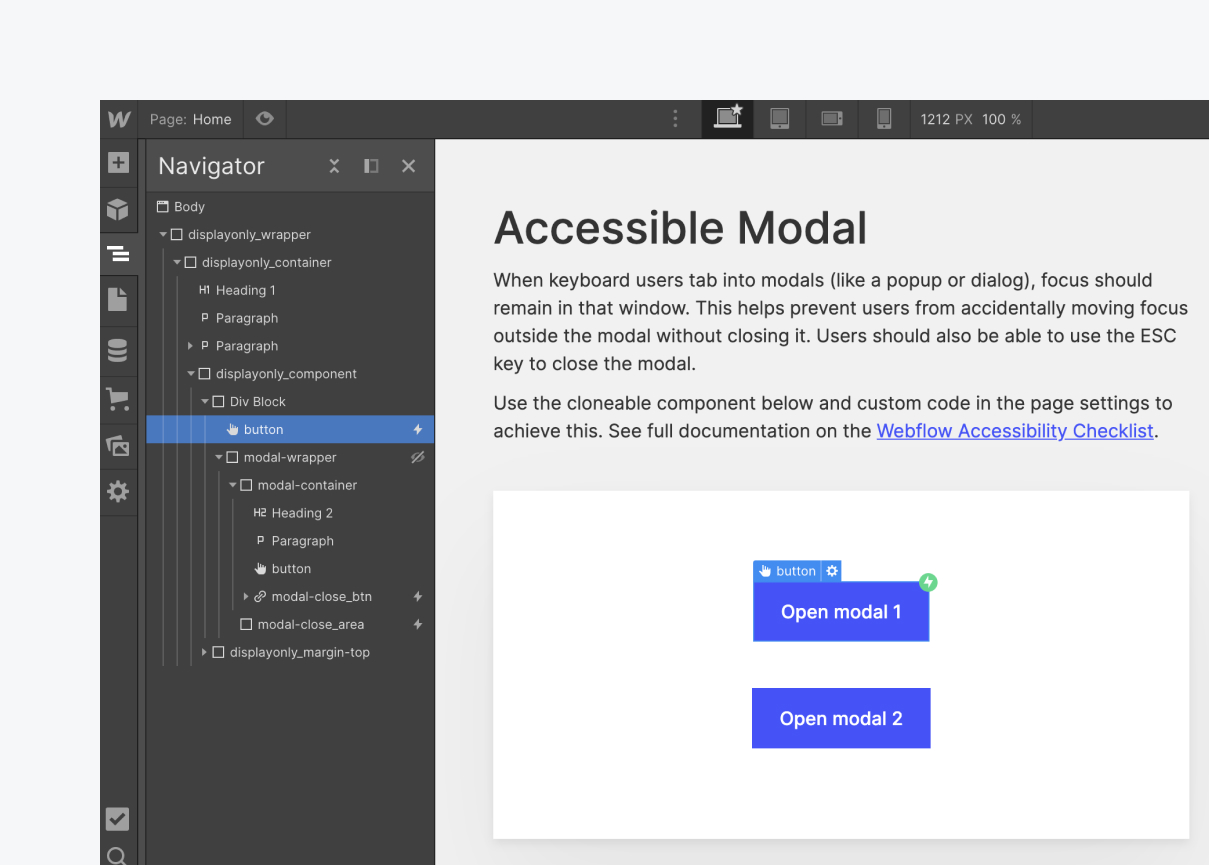Collapse the modal-container tree node
This screenshot has width=1209, height=865.
tap(233, 486)
